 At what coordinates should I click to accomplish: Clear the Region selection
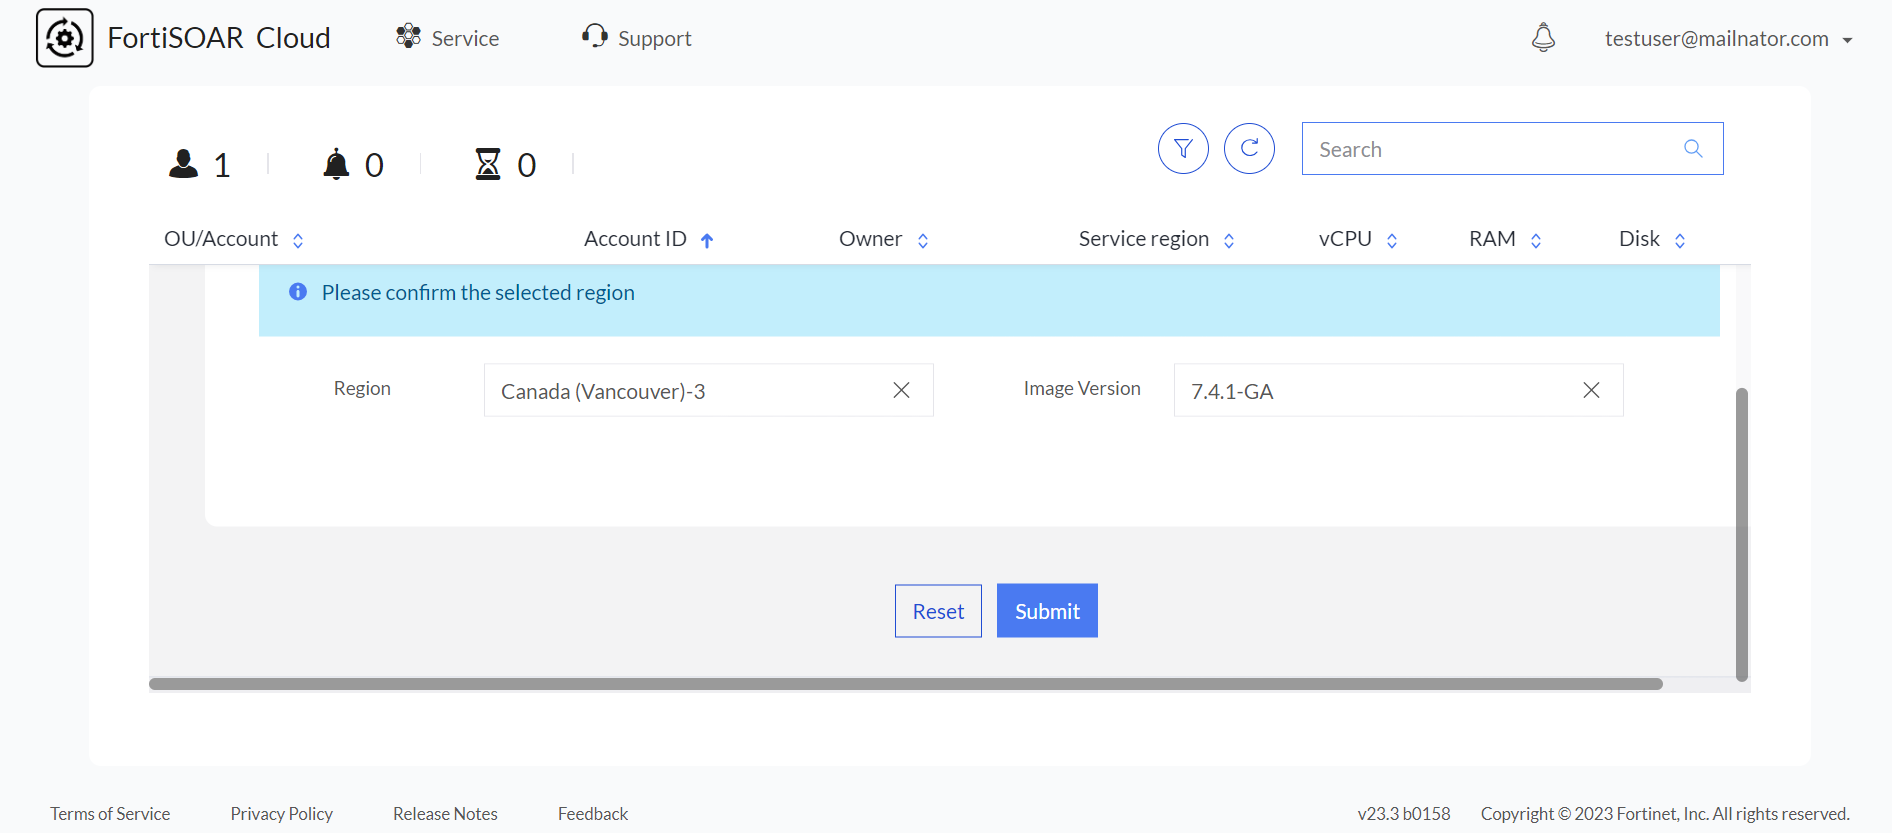coord(901,390)
